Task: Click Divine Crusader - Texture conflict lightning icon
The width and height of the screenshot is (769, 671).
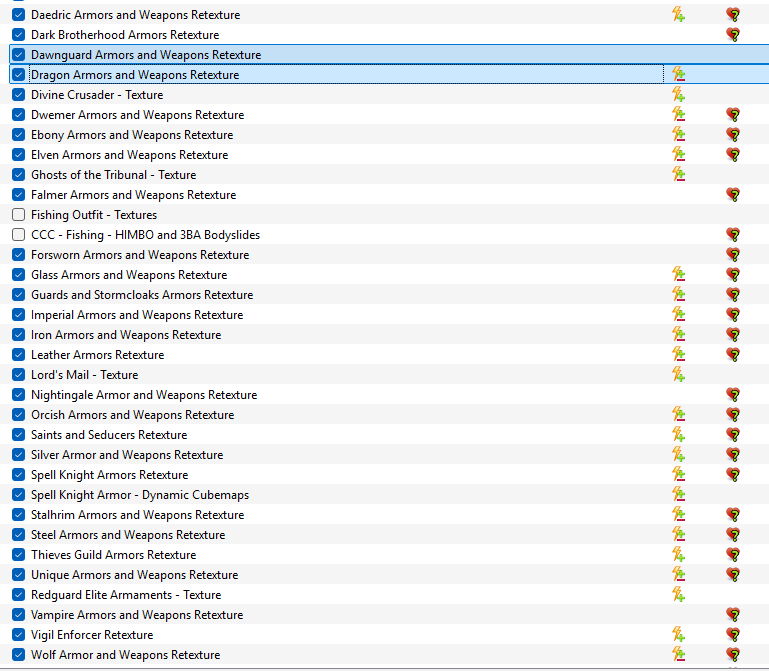Action: tap(678, 95)
